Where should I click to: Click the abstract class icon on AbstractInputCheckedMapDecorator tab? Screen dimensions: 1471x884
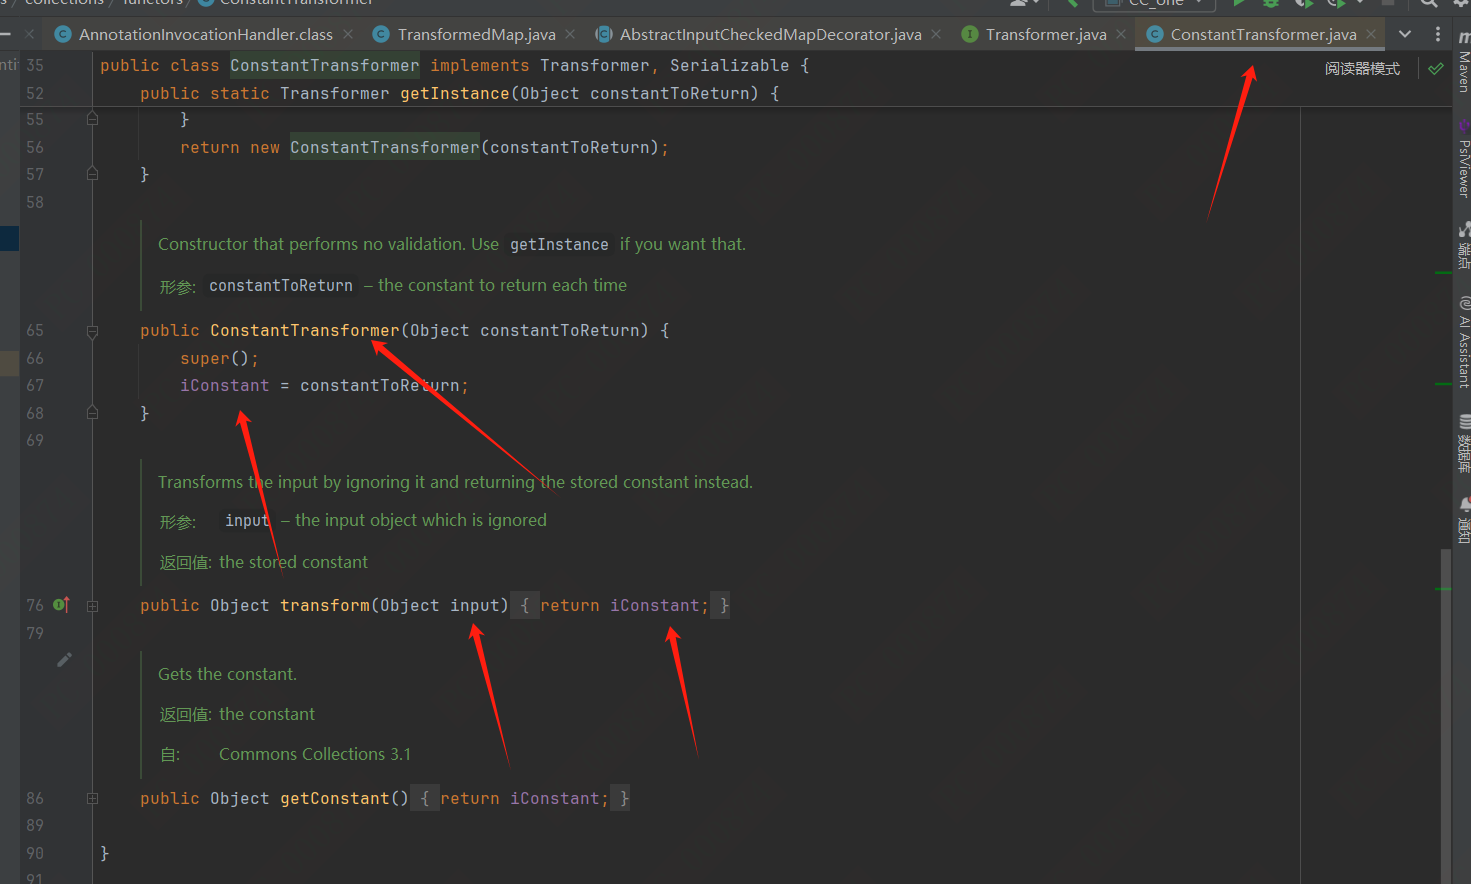(604, 34)
